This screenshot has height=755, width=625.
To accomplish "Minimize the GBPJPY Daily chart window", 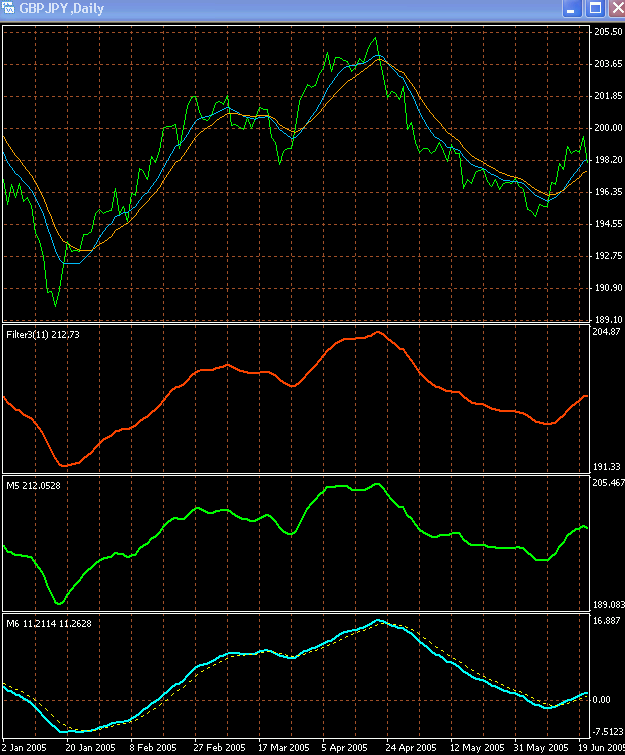I will pyautogui.click(x=572, y=8).
